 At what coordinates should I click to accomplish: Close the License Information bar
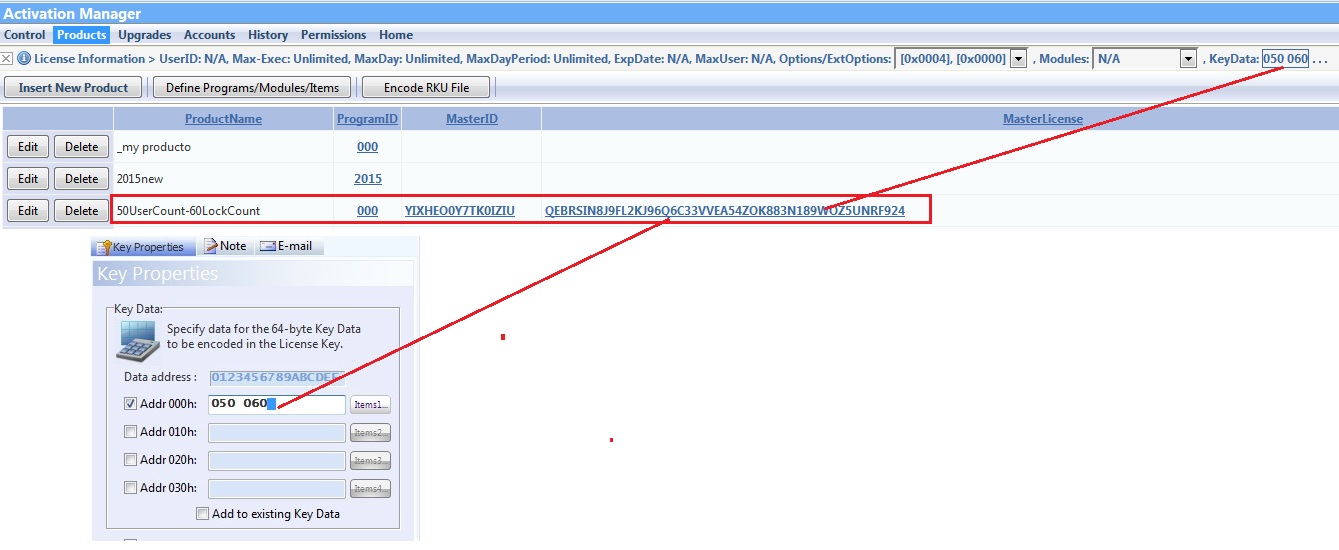(7, 59)
